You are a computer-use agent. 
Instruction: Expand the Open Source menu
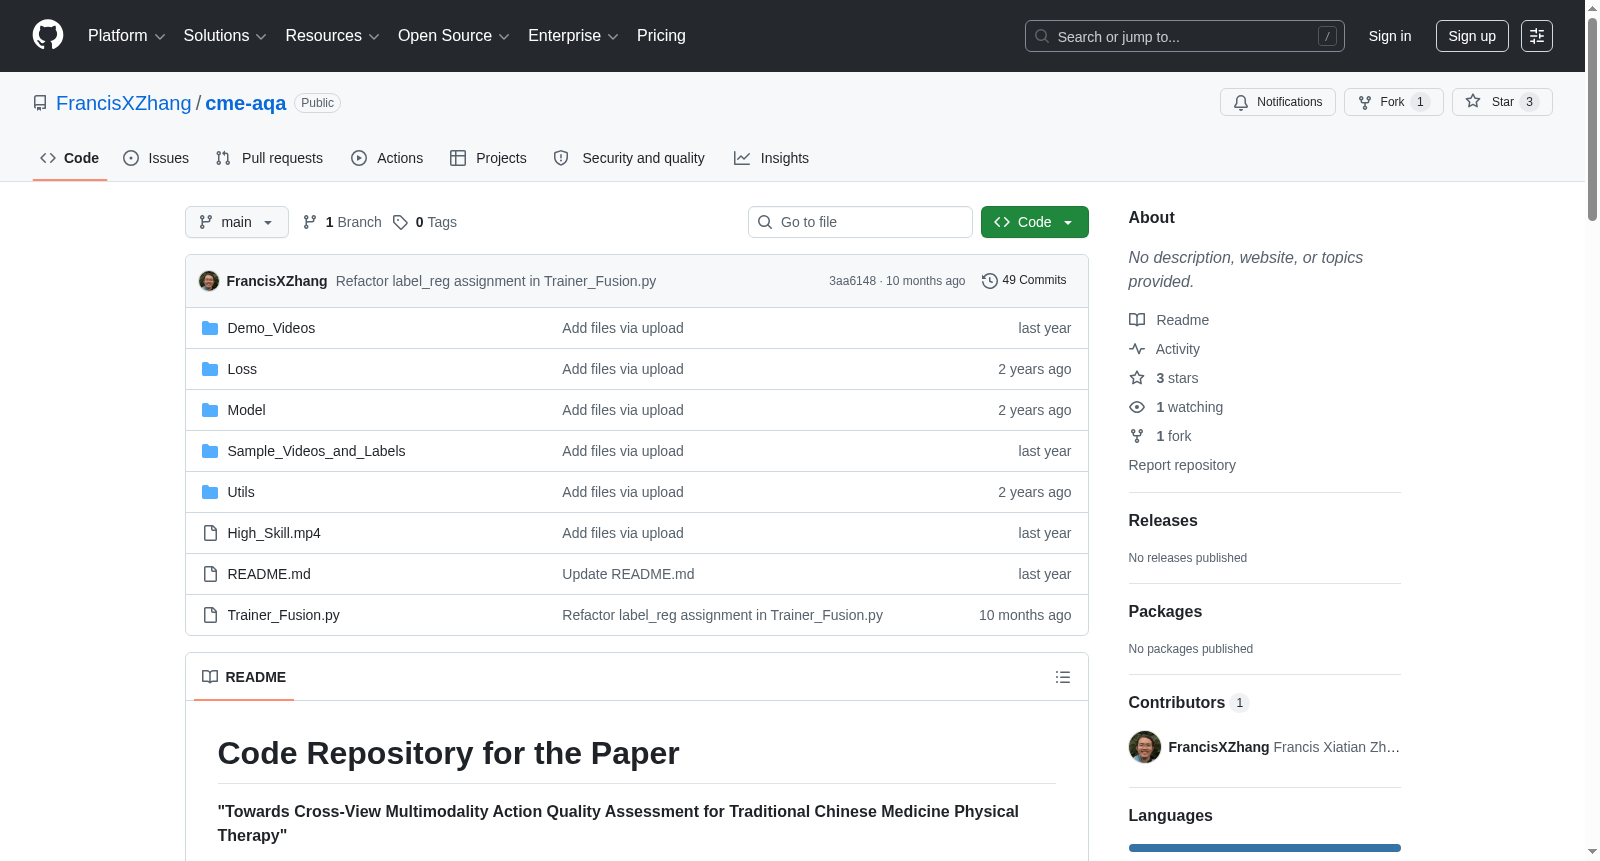click(454, 36)
